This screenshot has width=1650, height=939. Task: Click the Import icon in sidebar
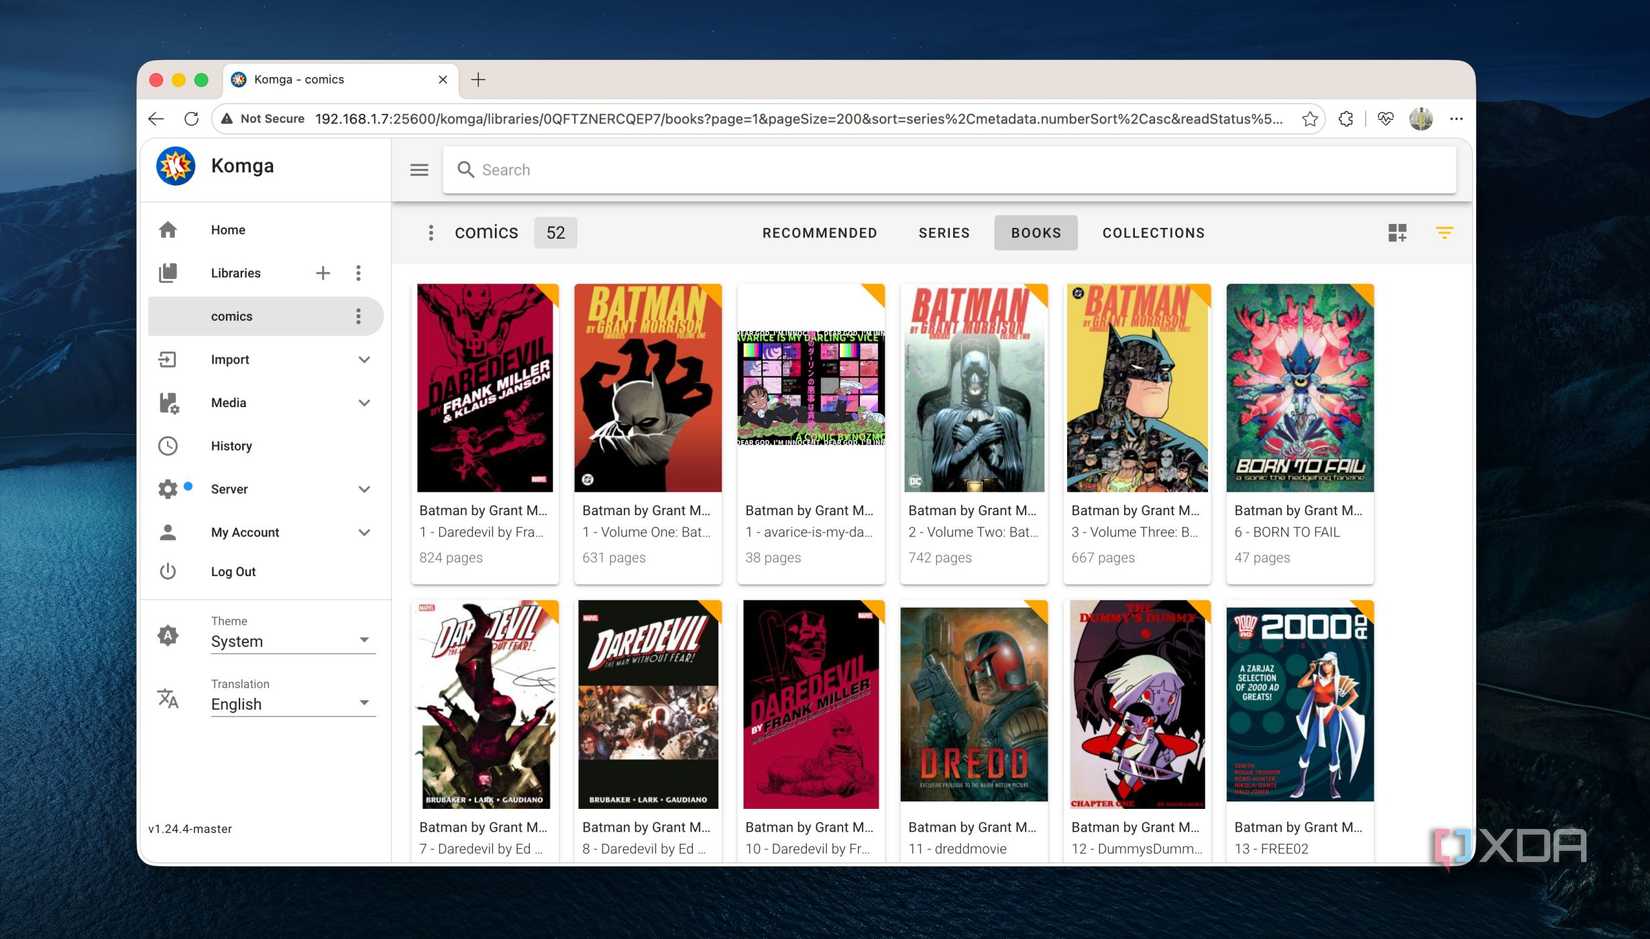tap(168, 360)
